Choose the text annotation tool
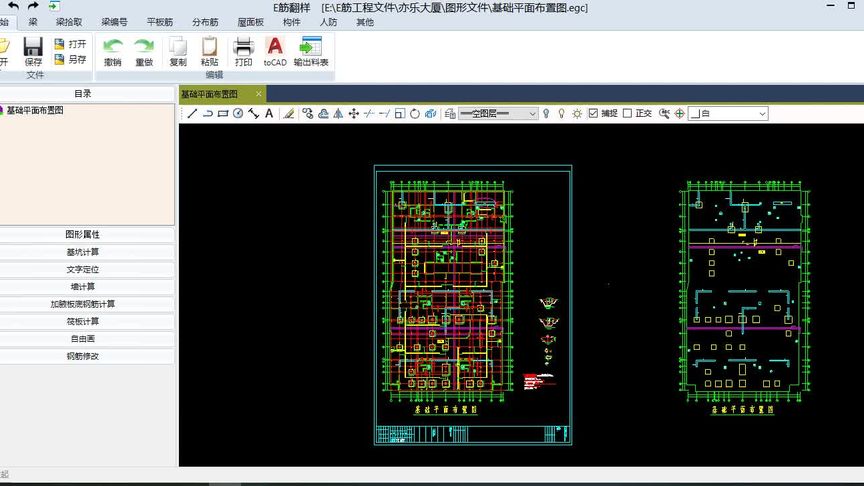Screen dimensions: 864x486 coord(269,114)
